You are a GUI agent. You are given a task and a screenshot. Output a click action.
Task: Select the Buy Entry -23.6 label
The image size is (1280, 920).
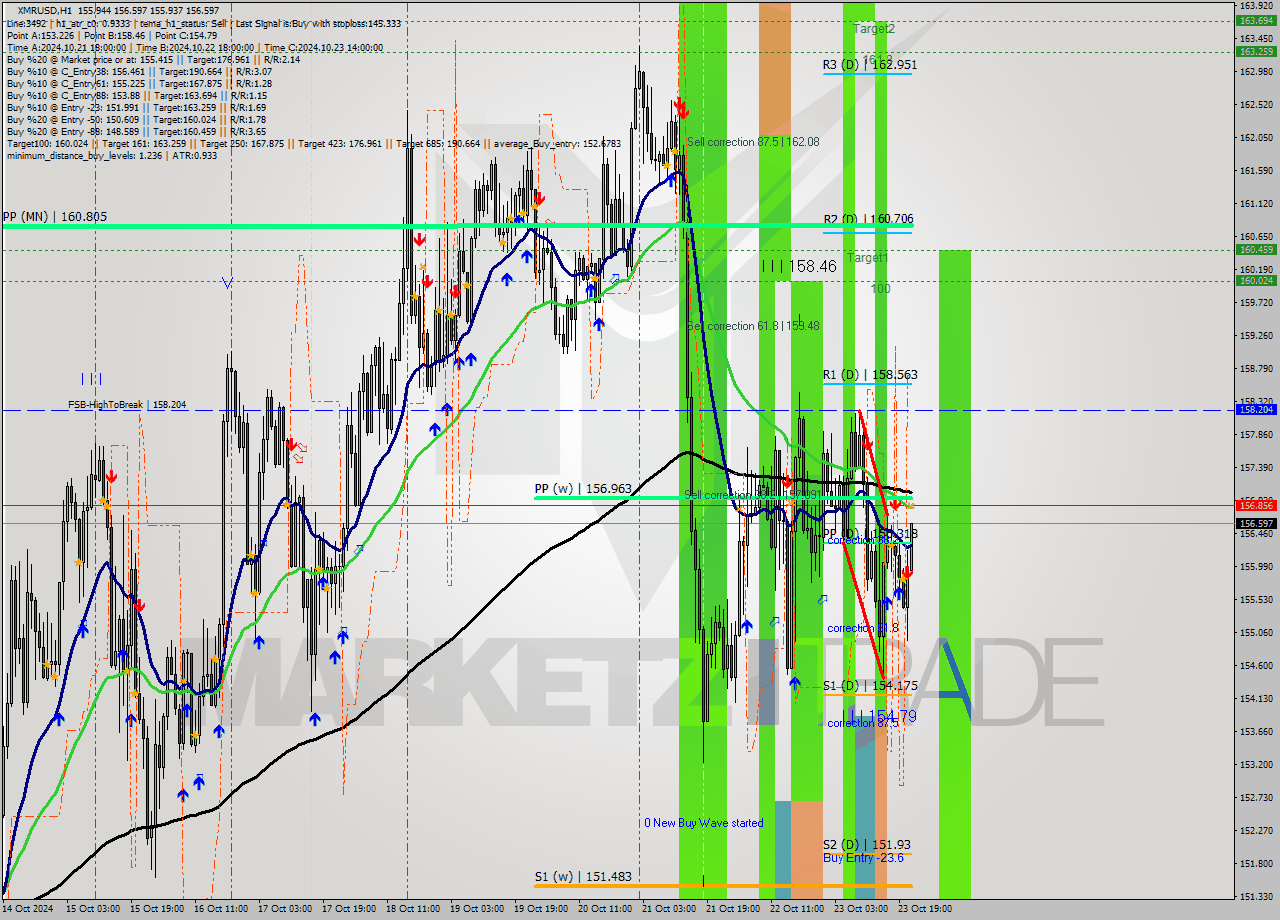863,858
